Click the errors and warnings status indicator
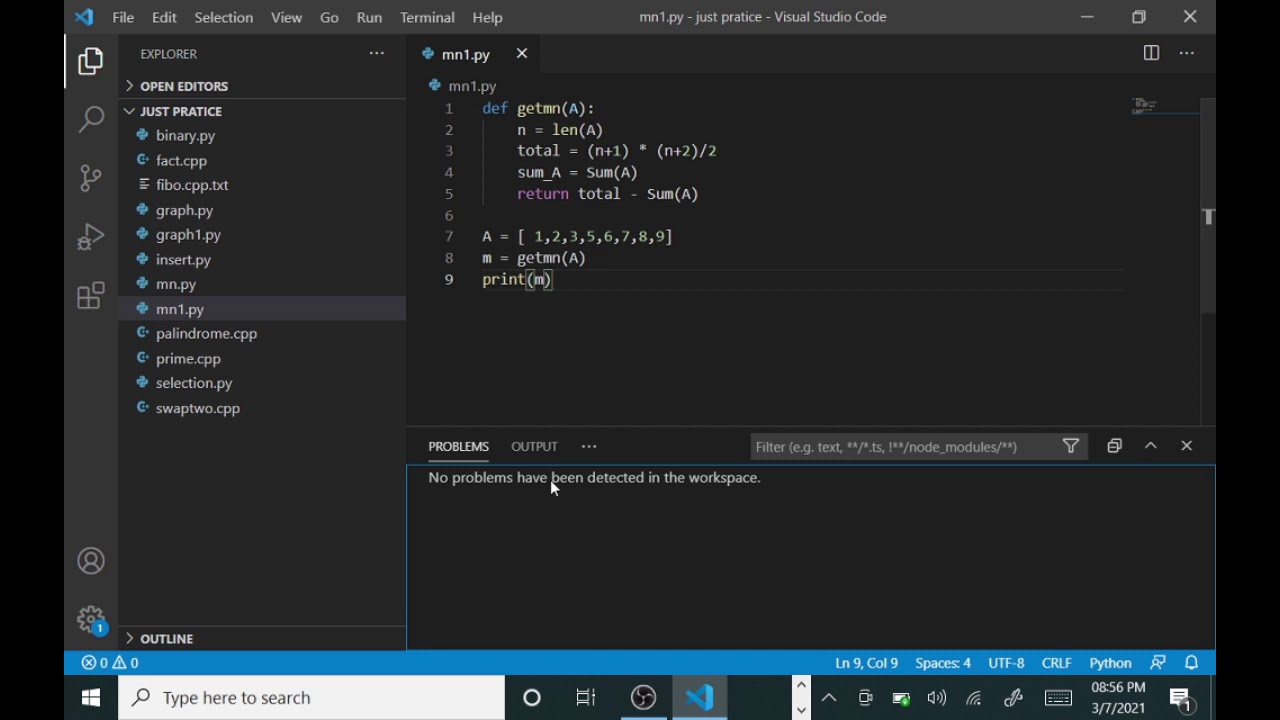The height and width of the screenshot is (720, 1280). click(110, 663)
